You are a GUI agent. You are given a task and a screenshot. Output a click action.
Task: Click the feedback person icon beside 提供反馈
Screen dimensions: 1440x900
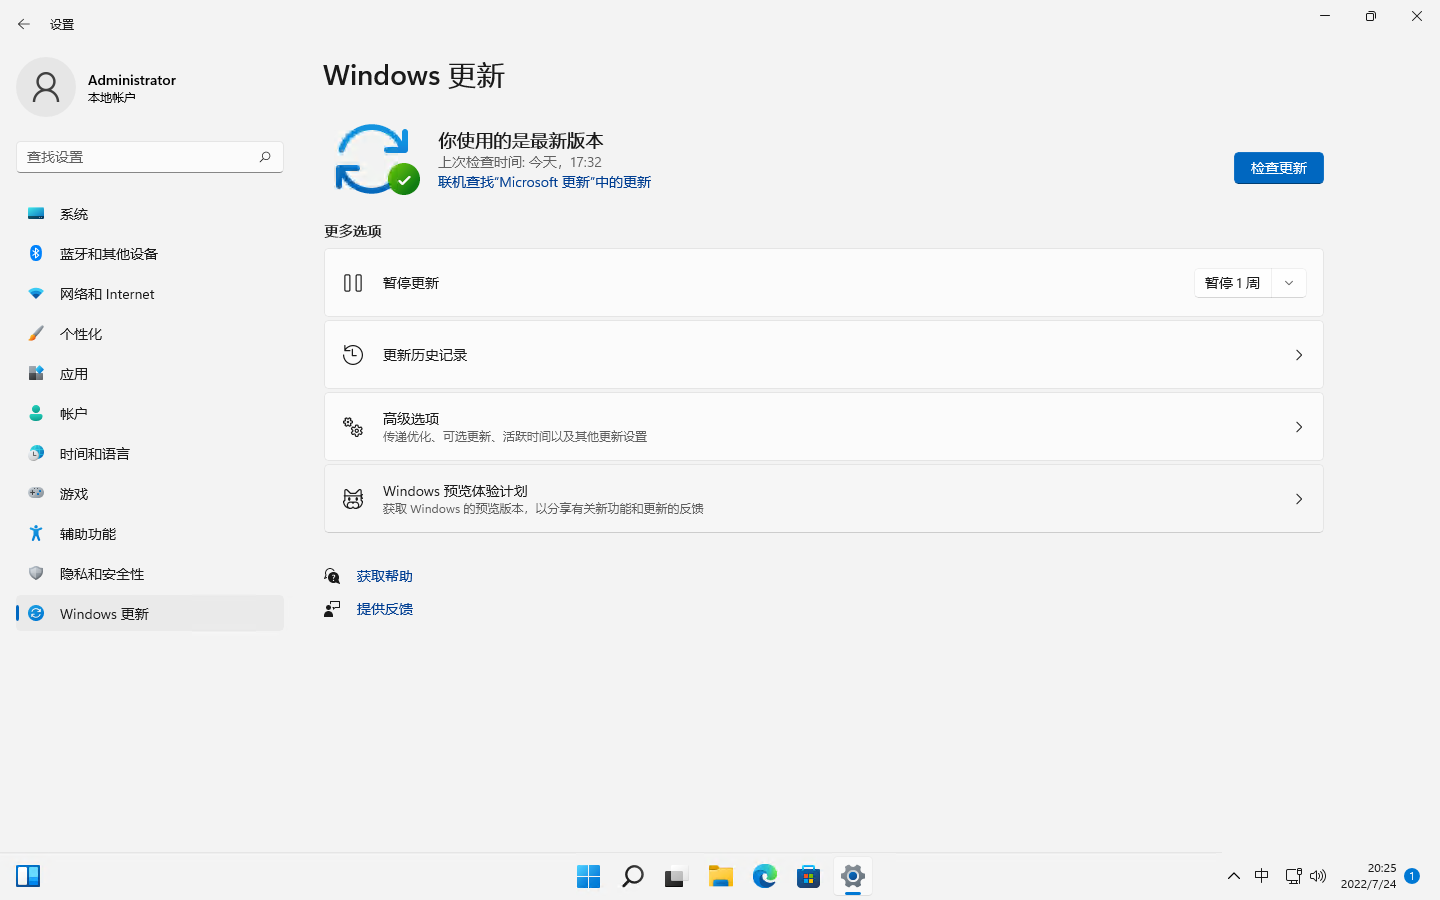[x=332, y=609]
